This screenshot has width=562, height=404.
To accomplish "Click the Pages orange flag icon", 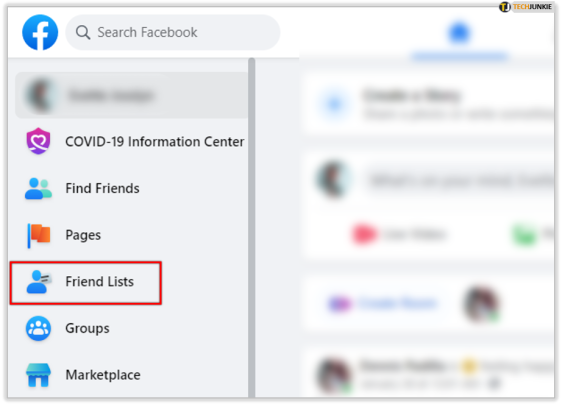I will (39, 235).
